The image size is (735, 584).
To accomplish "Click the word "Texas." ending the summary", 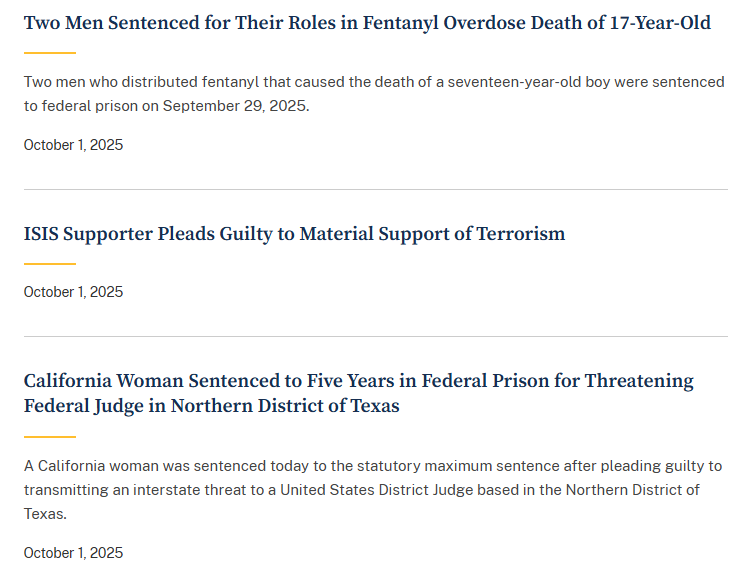I will tap(45, 513).
